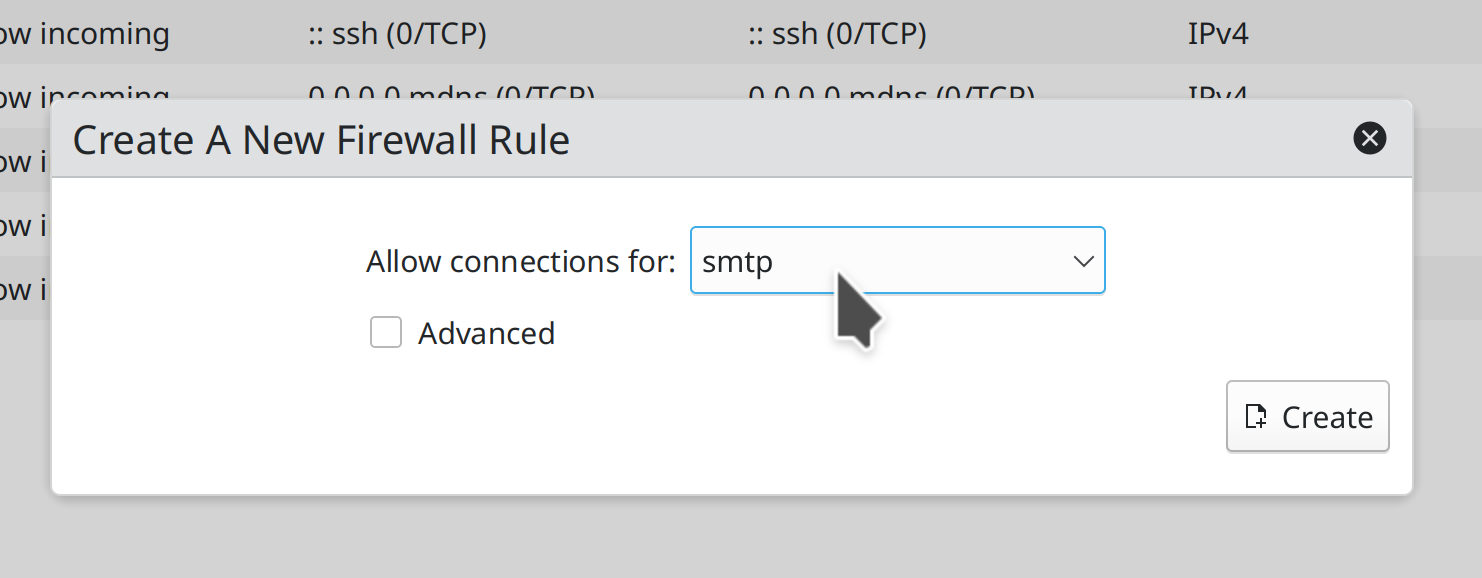Viewport: 1482px width, 578px height.
Task: Click the first ":: ssh (0/TCP)" source cell
Action: coord(397,34)
